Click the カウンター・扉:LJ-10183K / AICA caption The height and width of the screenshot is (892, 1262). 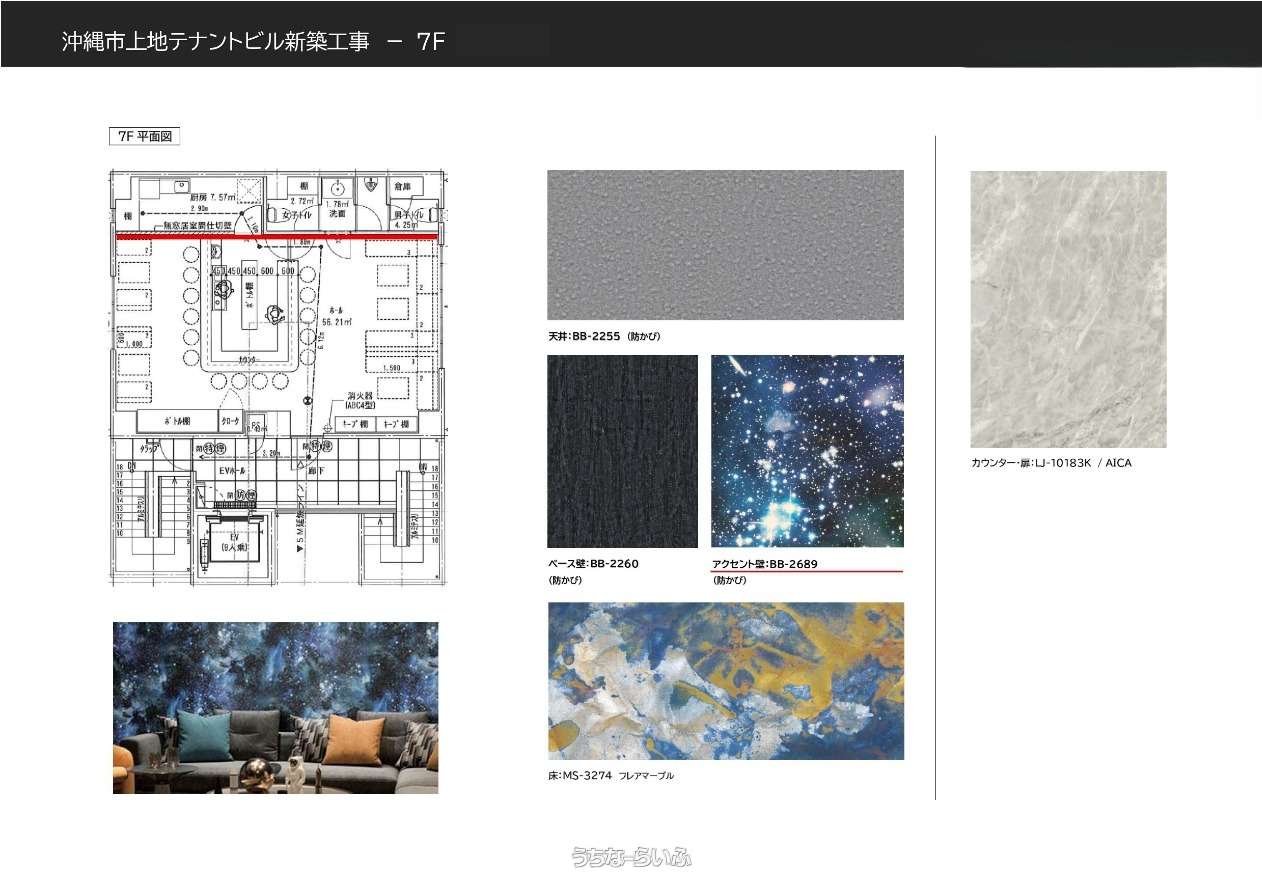[1051, 463]
